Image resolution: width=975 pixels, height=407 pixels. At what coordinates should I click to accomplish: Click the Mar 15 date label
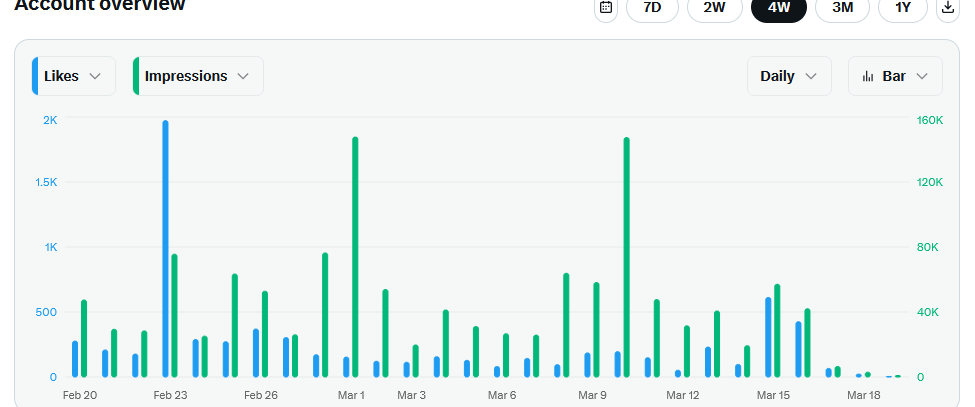click(x=773, y=395)
